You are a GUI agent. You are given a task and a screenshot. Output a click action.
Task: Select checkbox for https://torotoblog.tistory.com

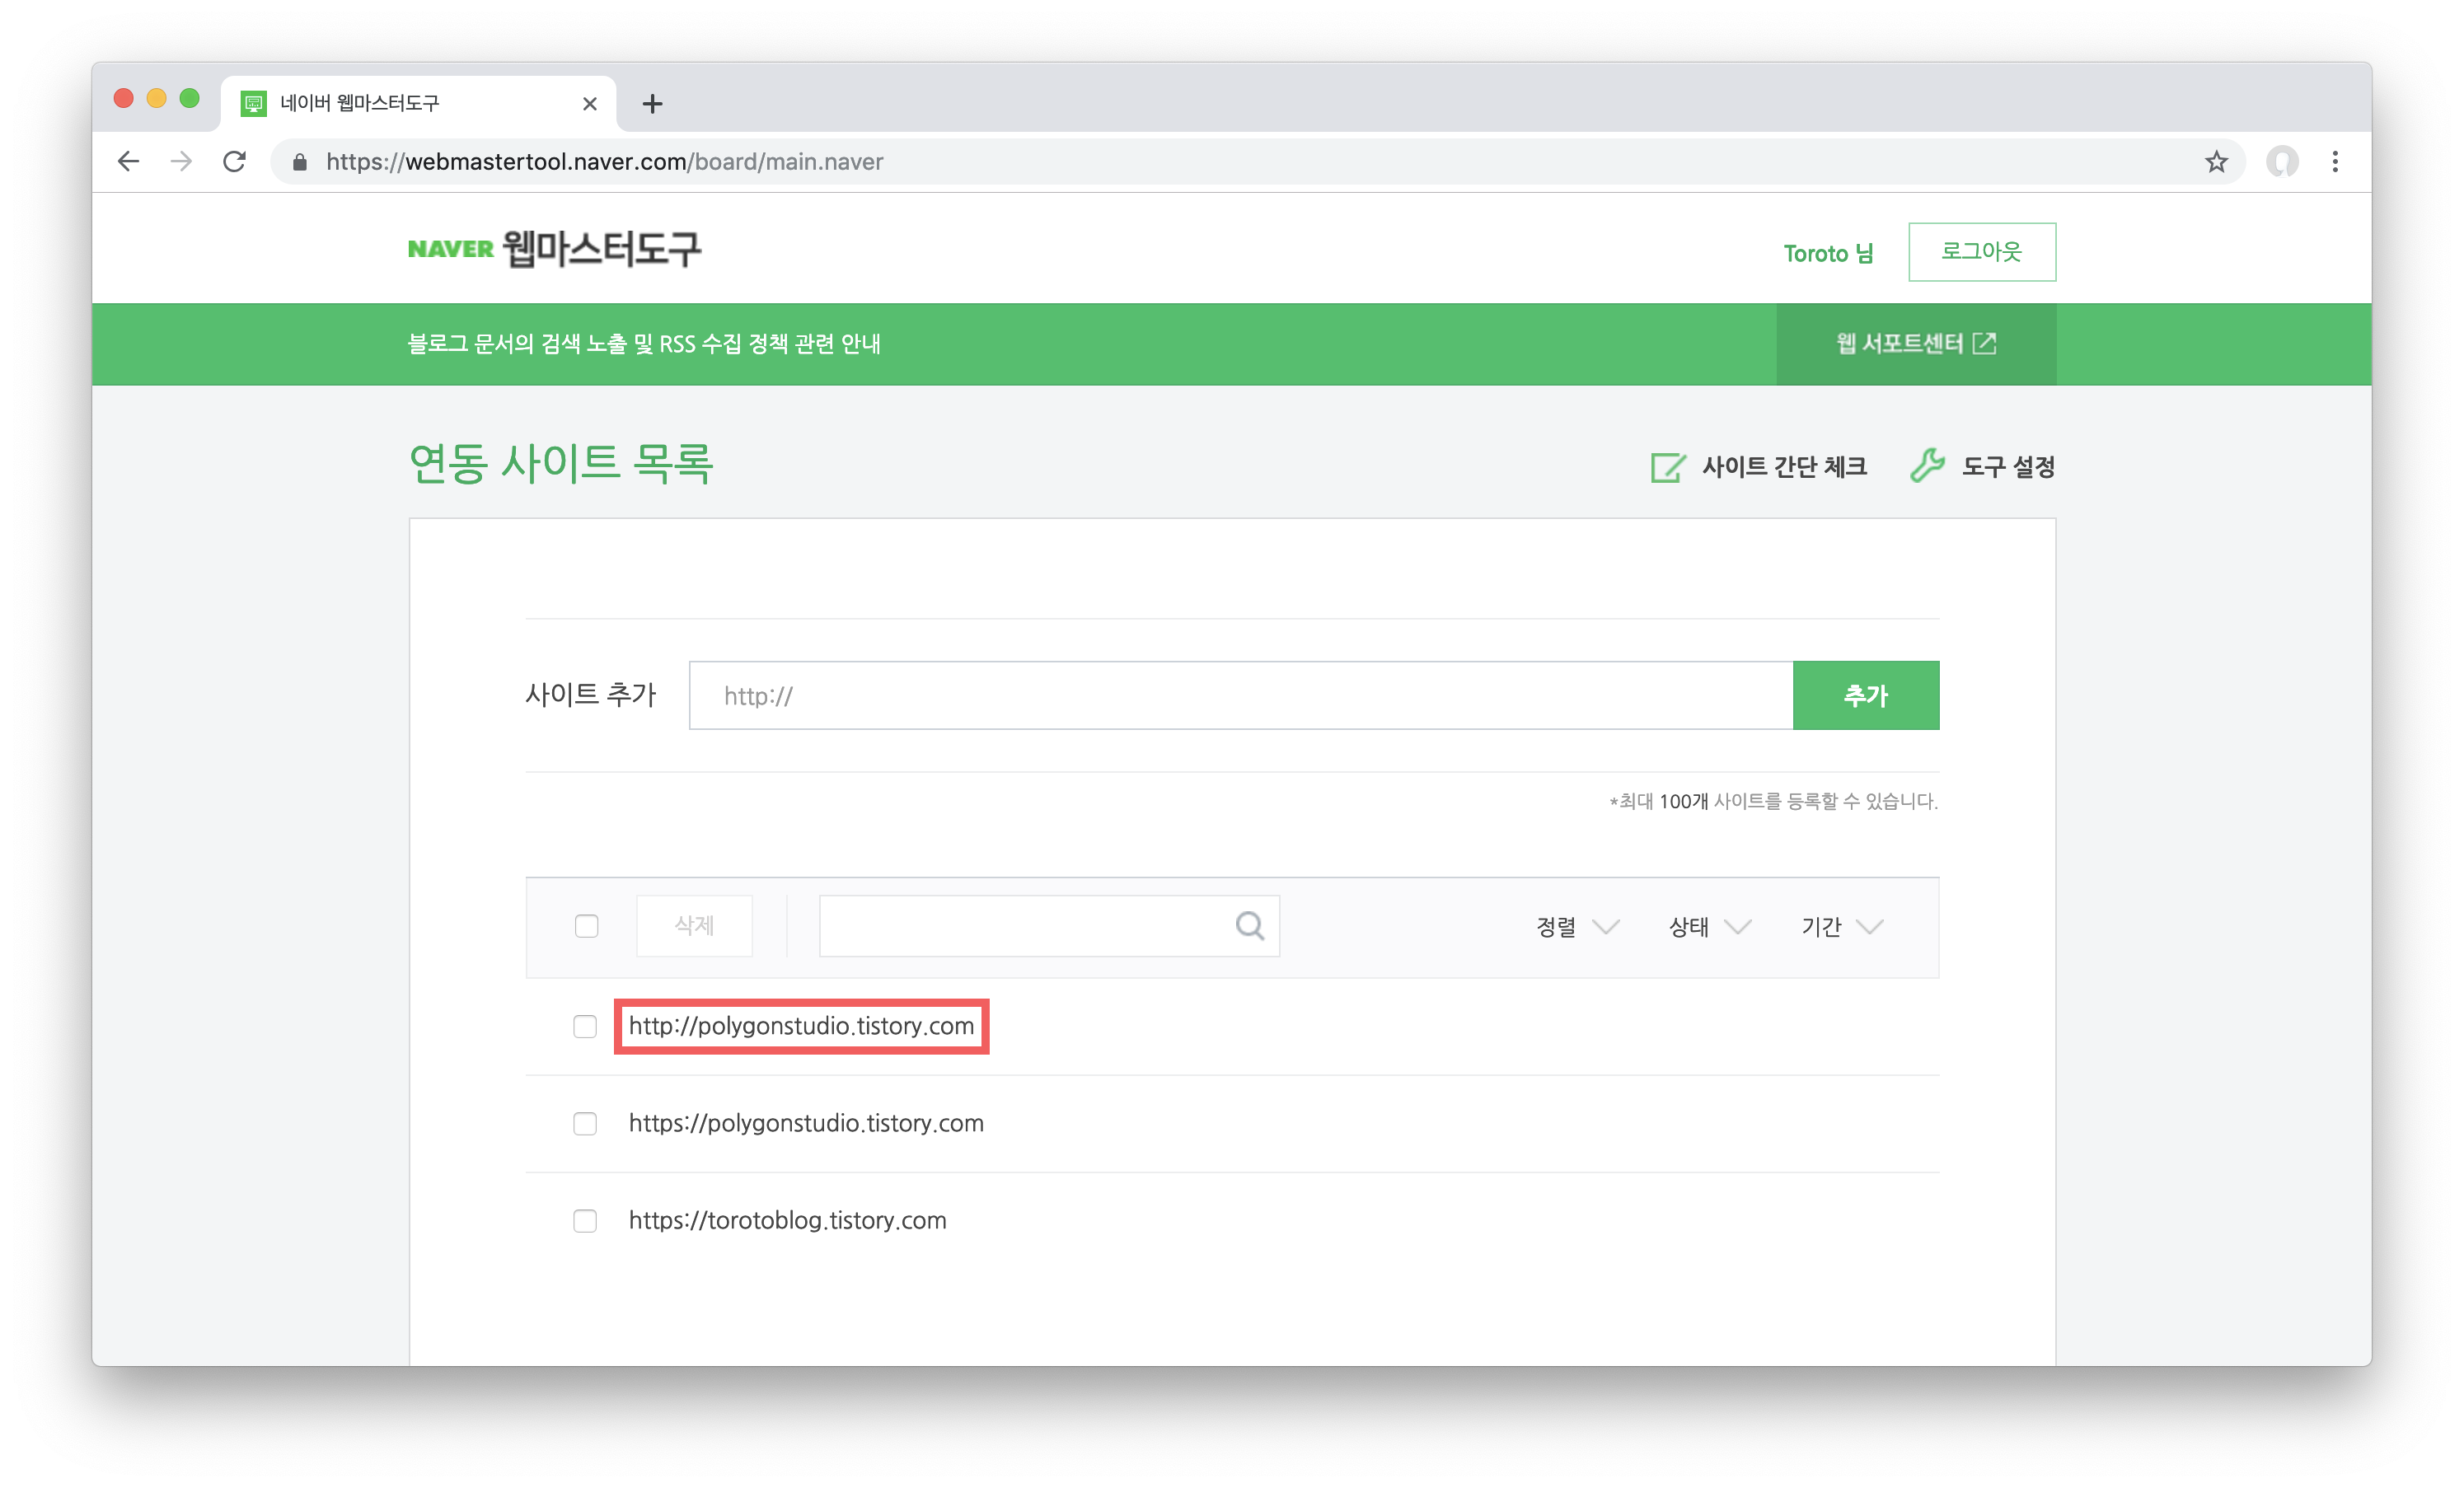[585, 1221]
